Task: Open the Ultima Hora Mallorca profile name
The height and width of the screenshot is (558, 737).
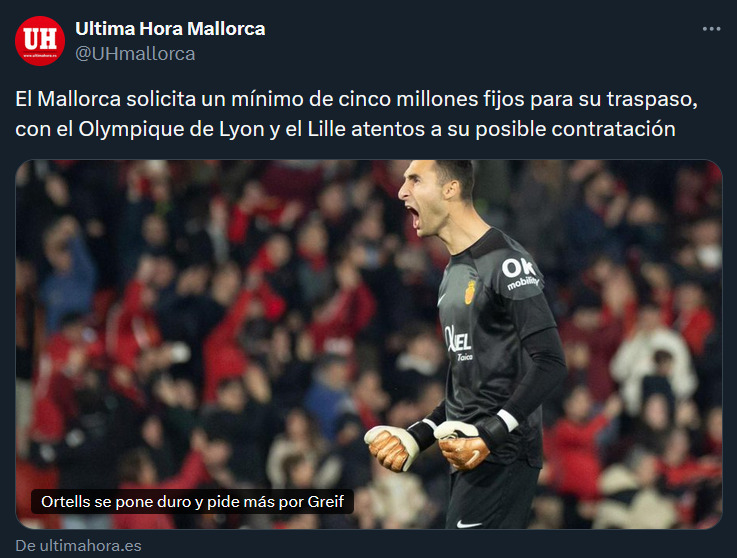Action: coord(170,29)
